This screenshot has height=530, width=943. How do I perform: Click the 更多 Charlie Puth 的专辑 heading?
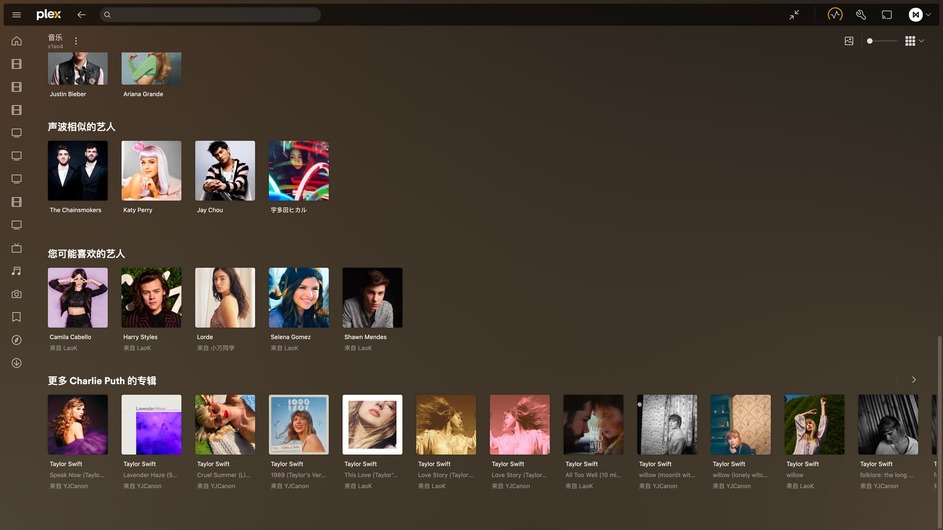click(x=102, y=380)
